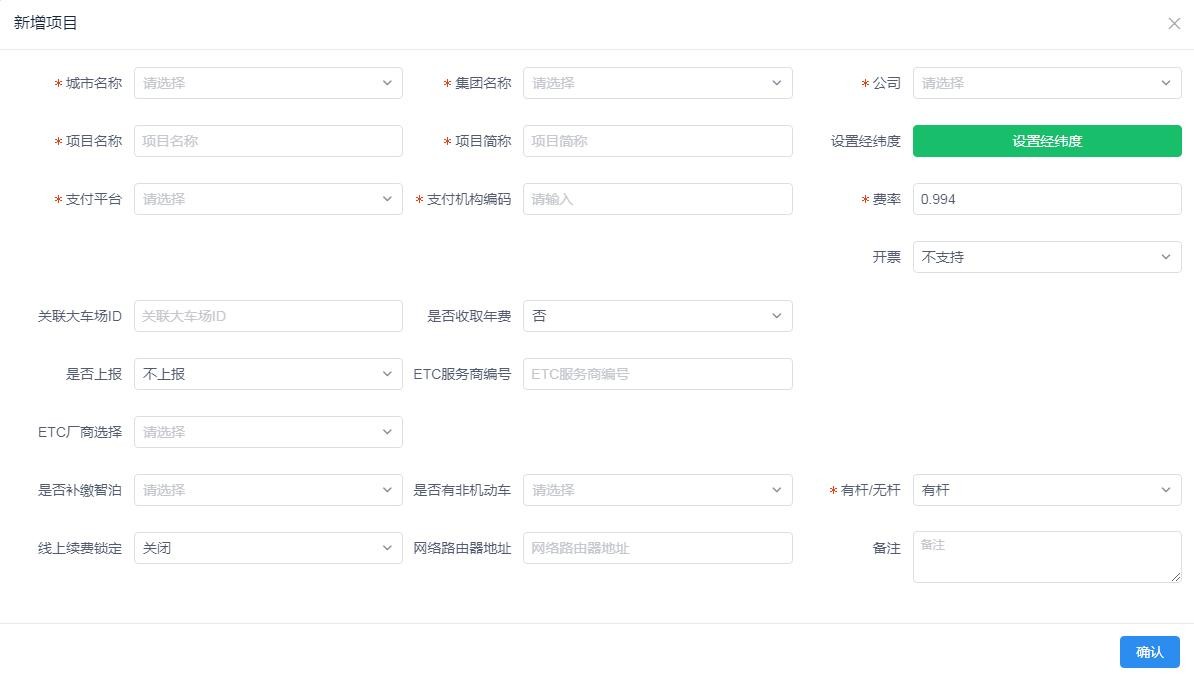Open the 开票 dropdown showing 不支持
The width and height of the screenshot is (1194, 679).
(1047, 257)
